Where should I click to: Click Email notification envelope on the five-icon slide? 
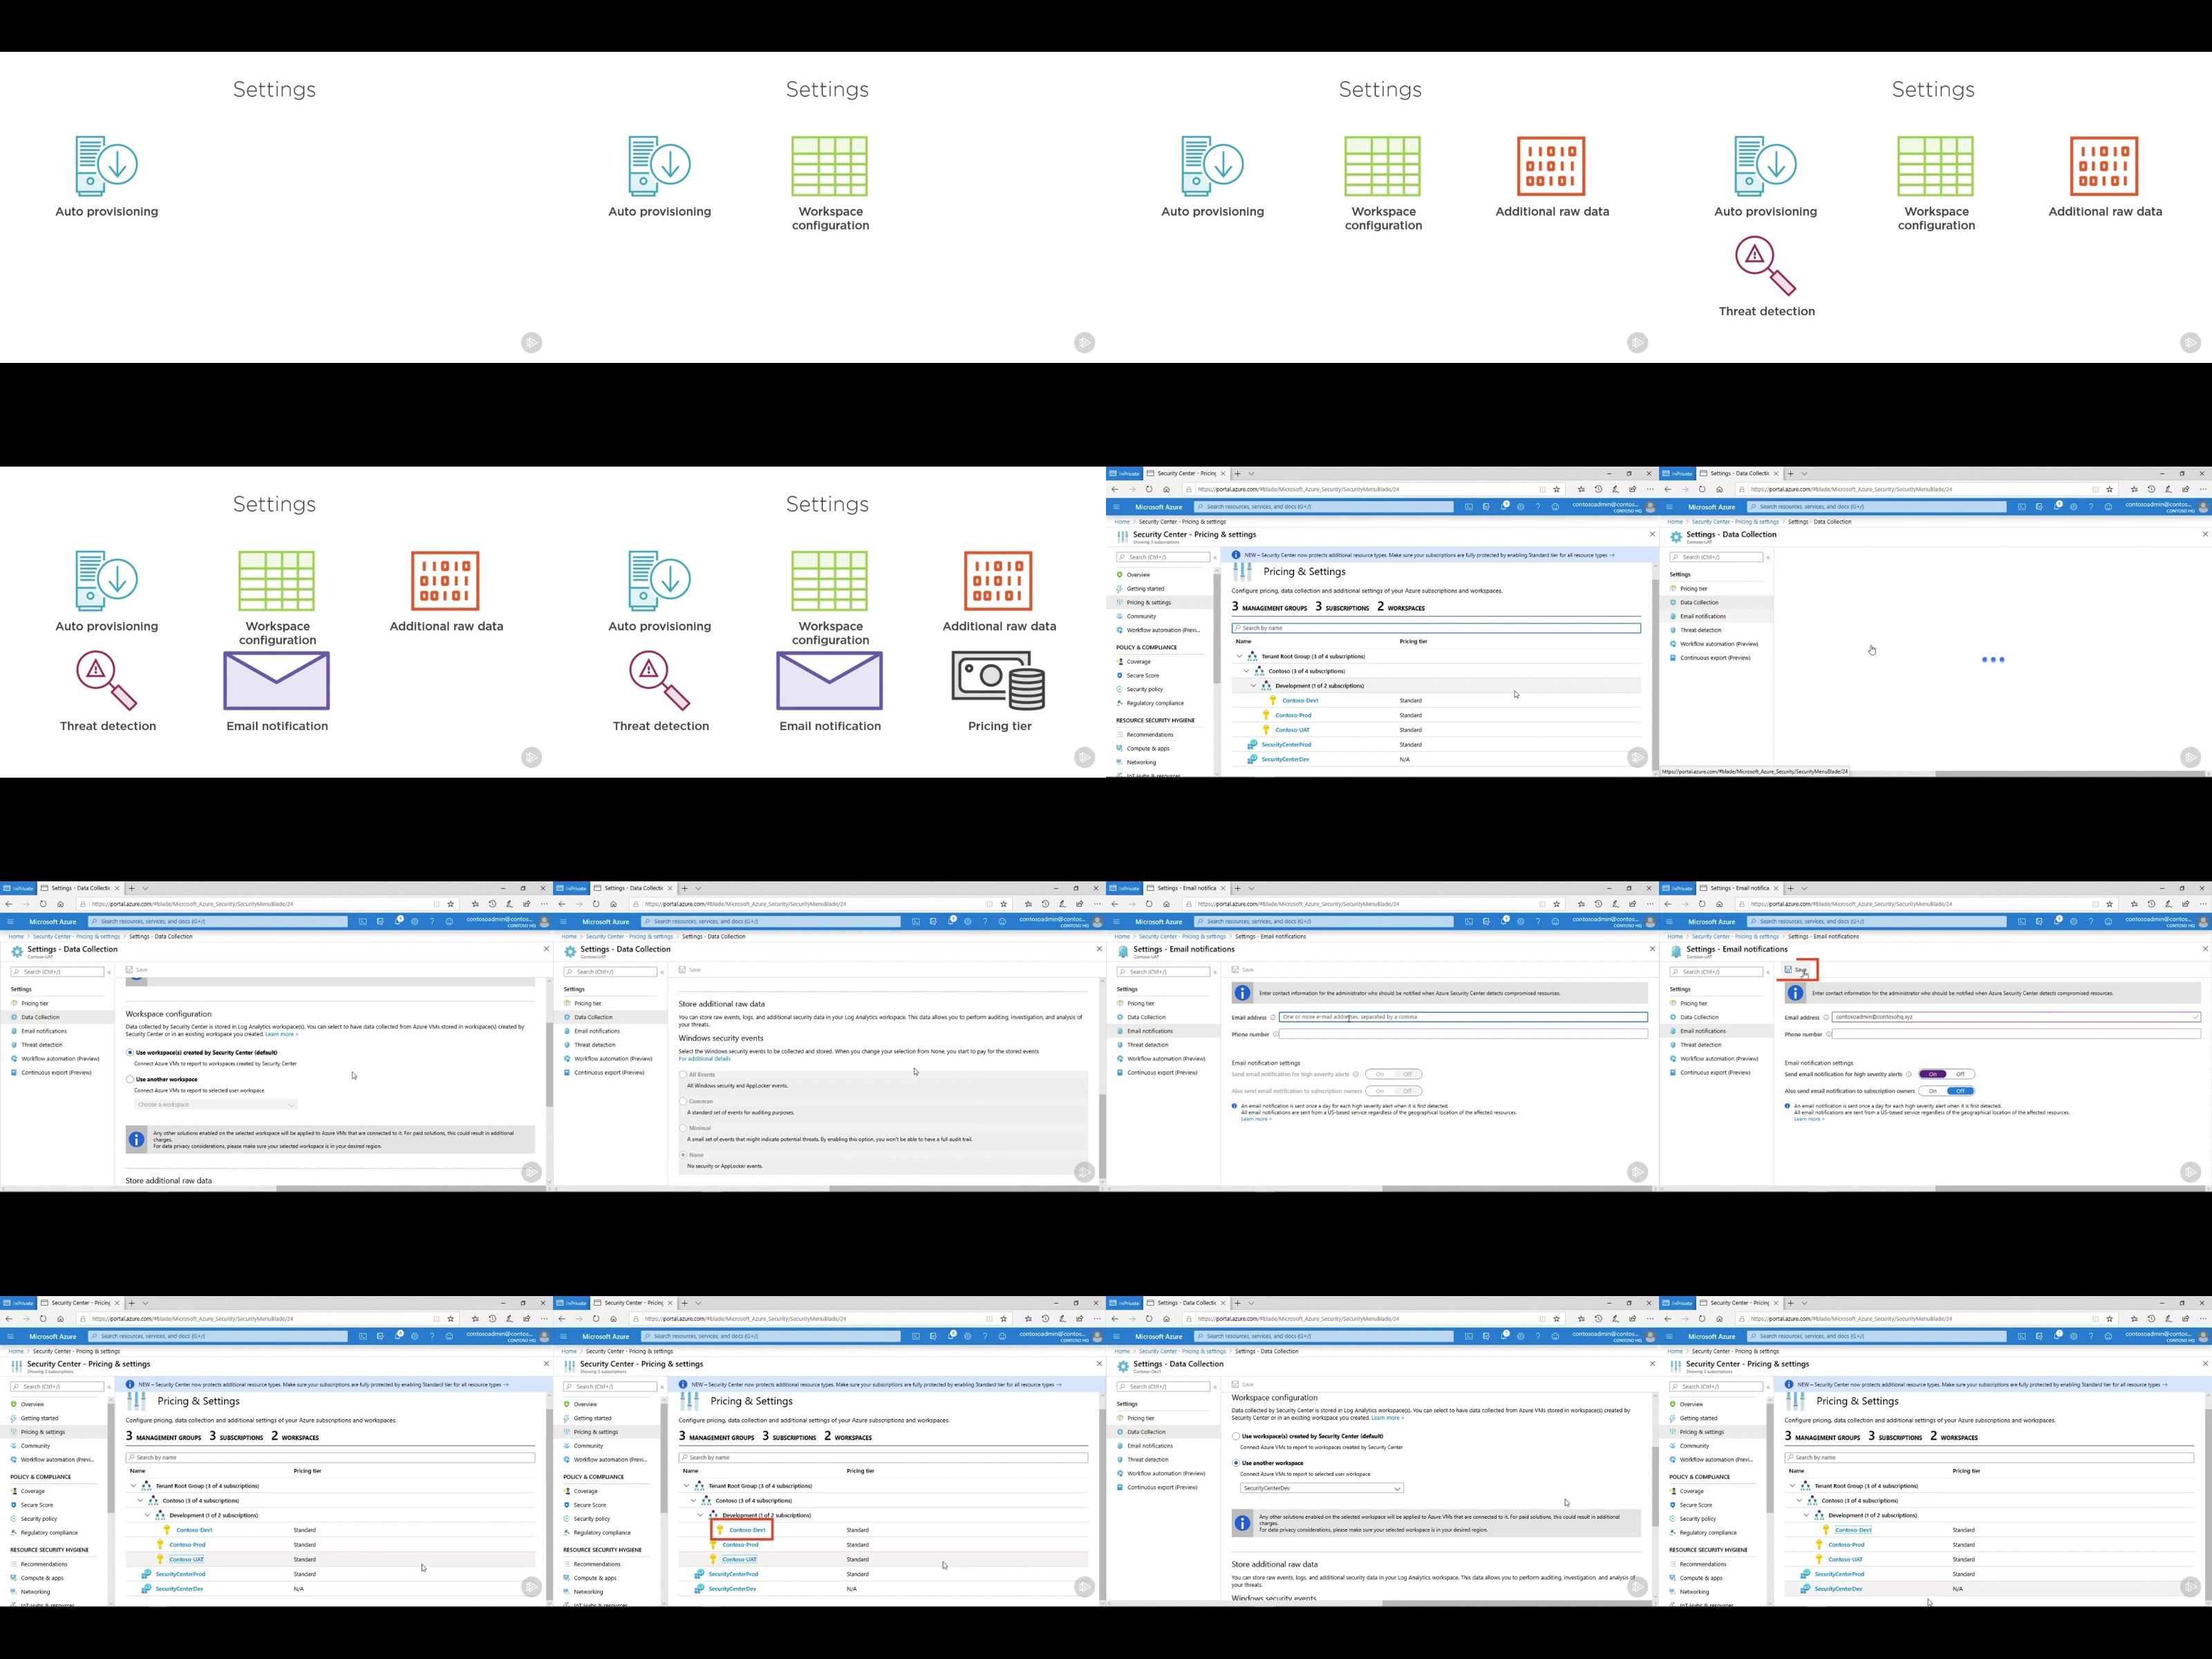point(276,681)
